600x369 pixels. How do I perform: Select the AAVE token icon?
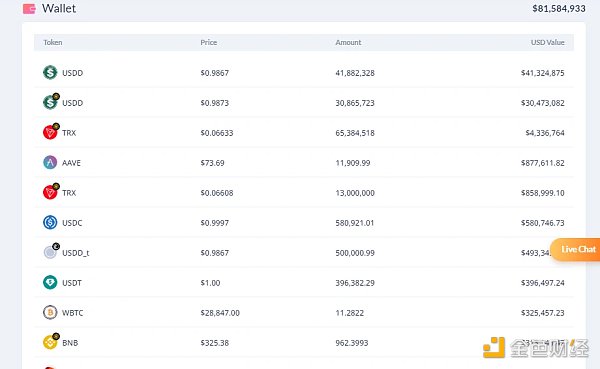pos(50,162)
